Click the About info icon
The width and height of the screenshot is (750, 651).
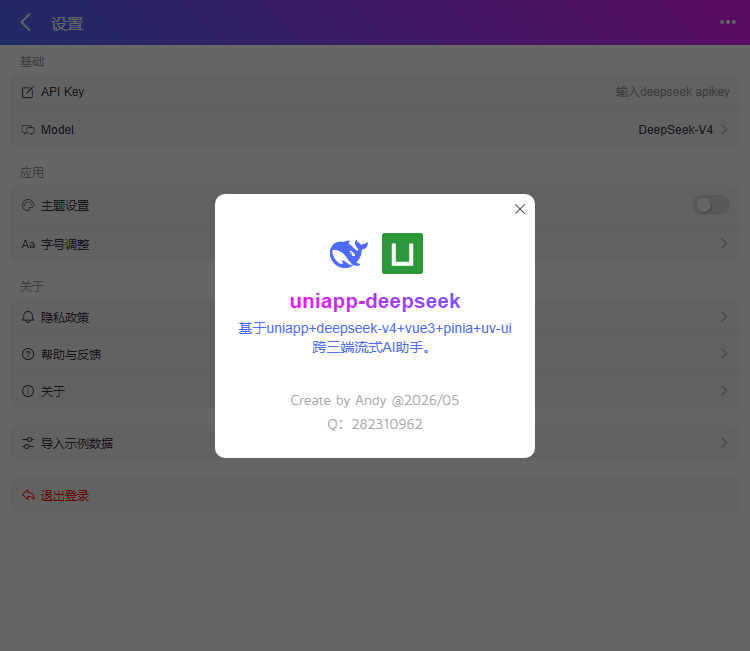(x=28, y=391)
